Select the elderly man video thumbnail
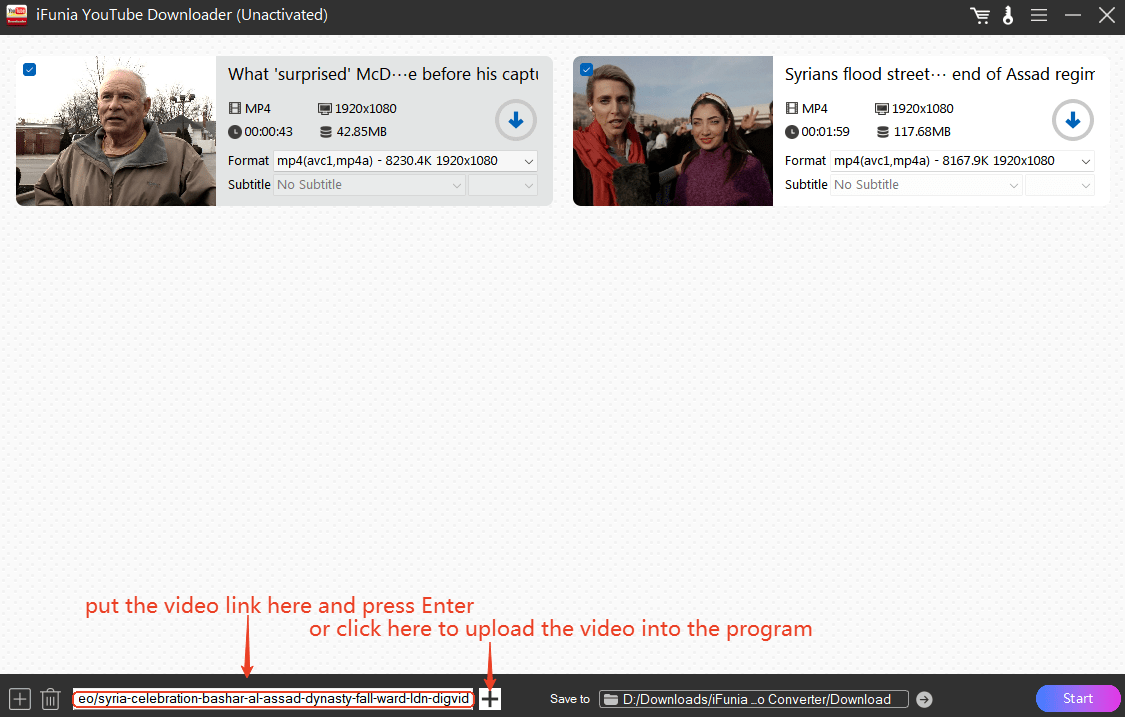1125x717 pixels. pos(116,131)
